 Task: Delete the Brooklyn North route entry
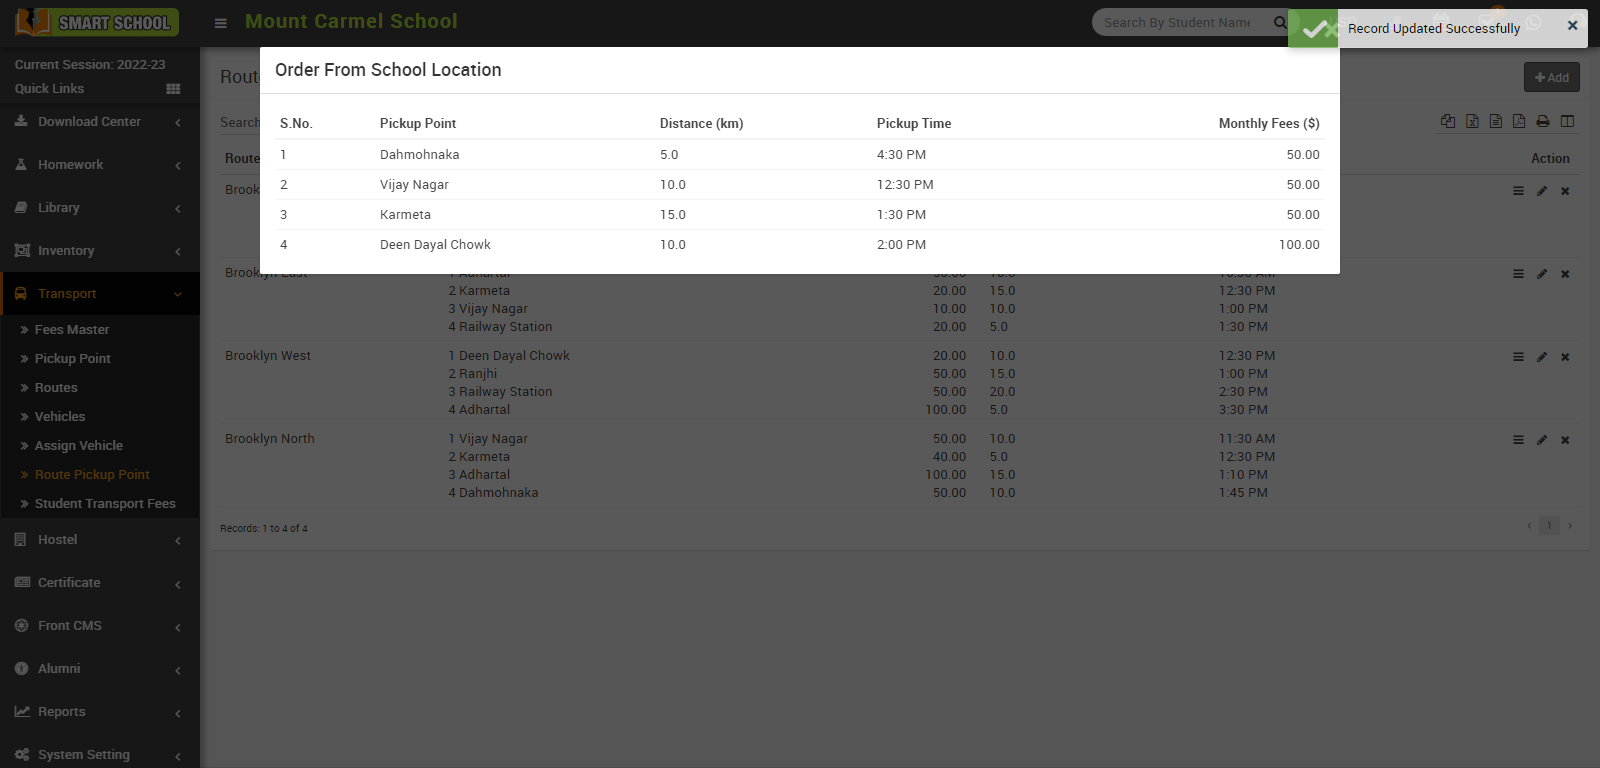1566,440
